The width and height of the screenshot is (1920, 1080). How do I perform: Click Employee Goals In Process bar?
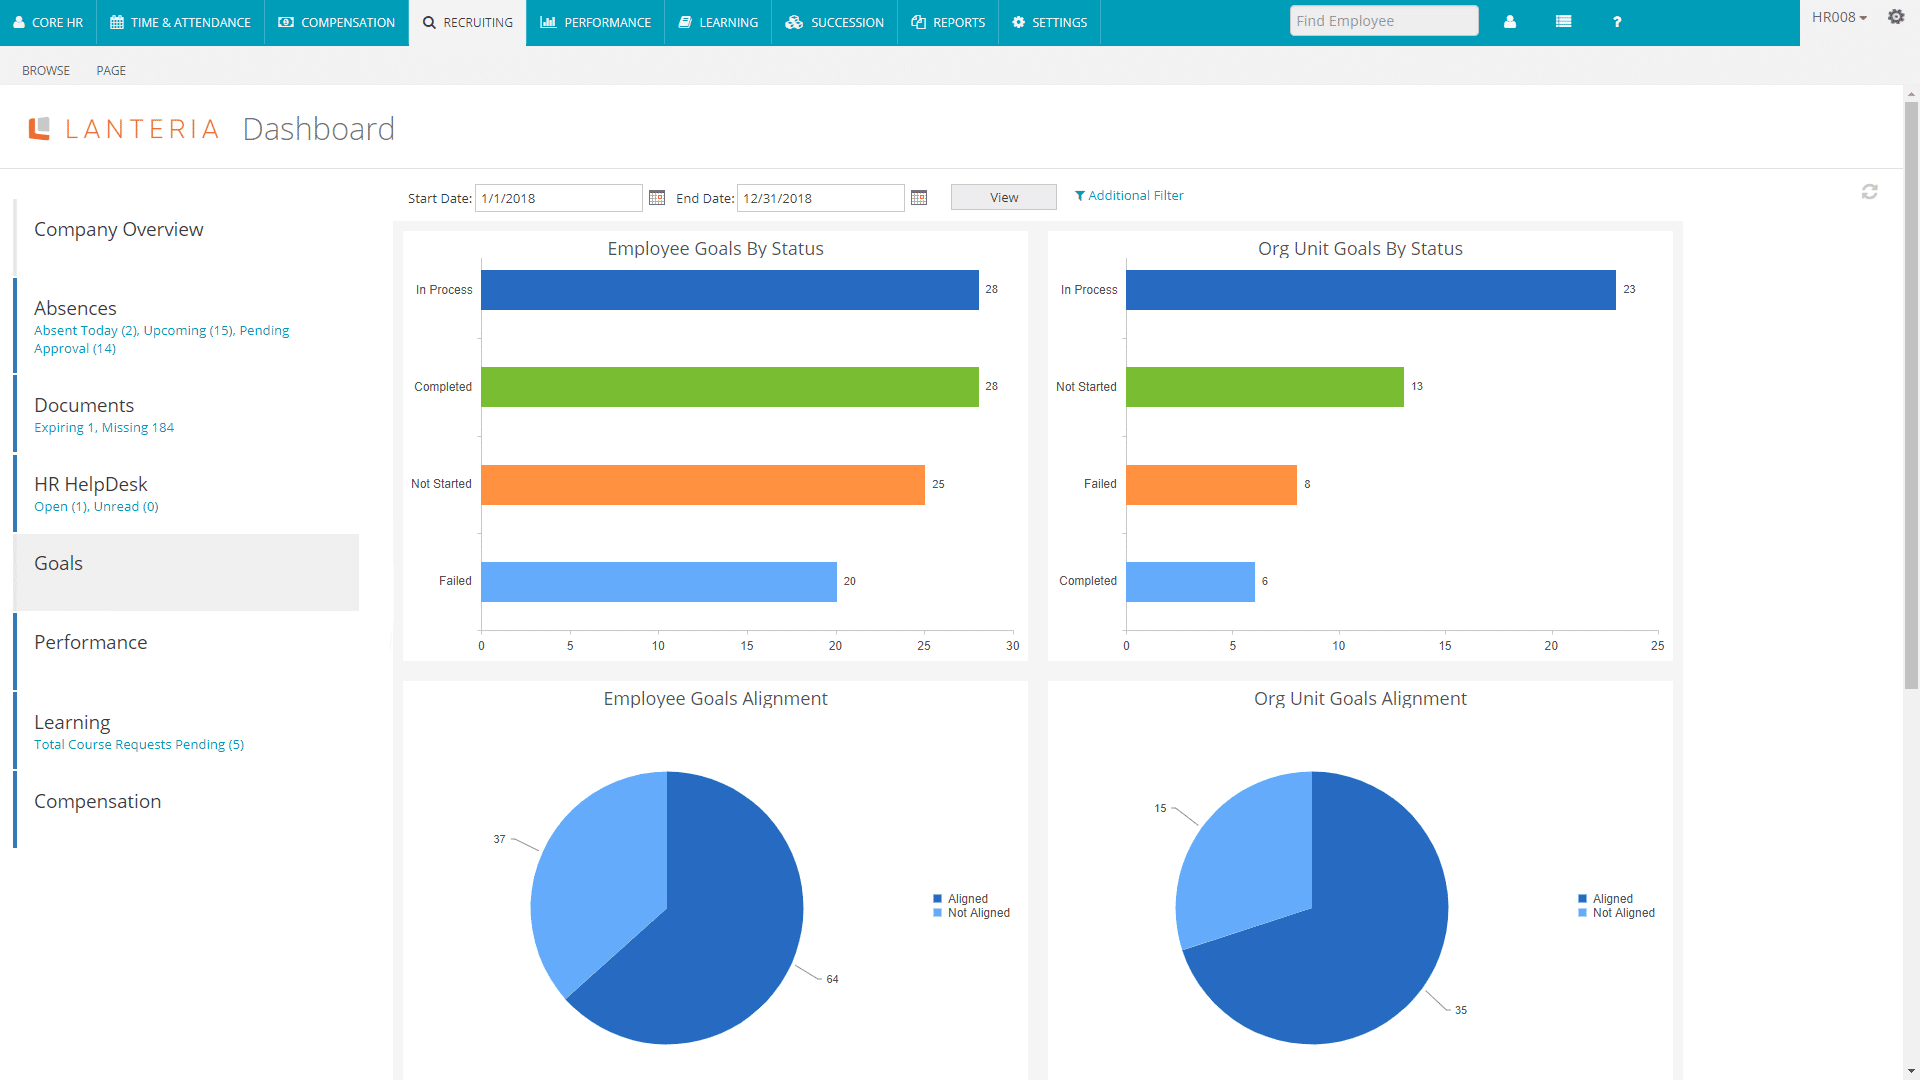coord(729,289)
